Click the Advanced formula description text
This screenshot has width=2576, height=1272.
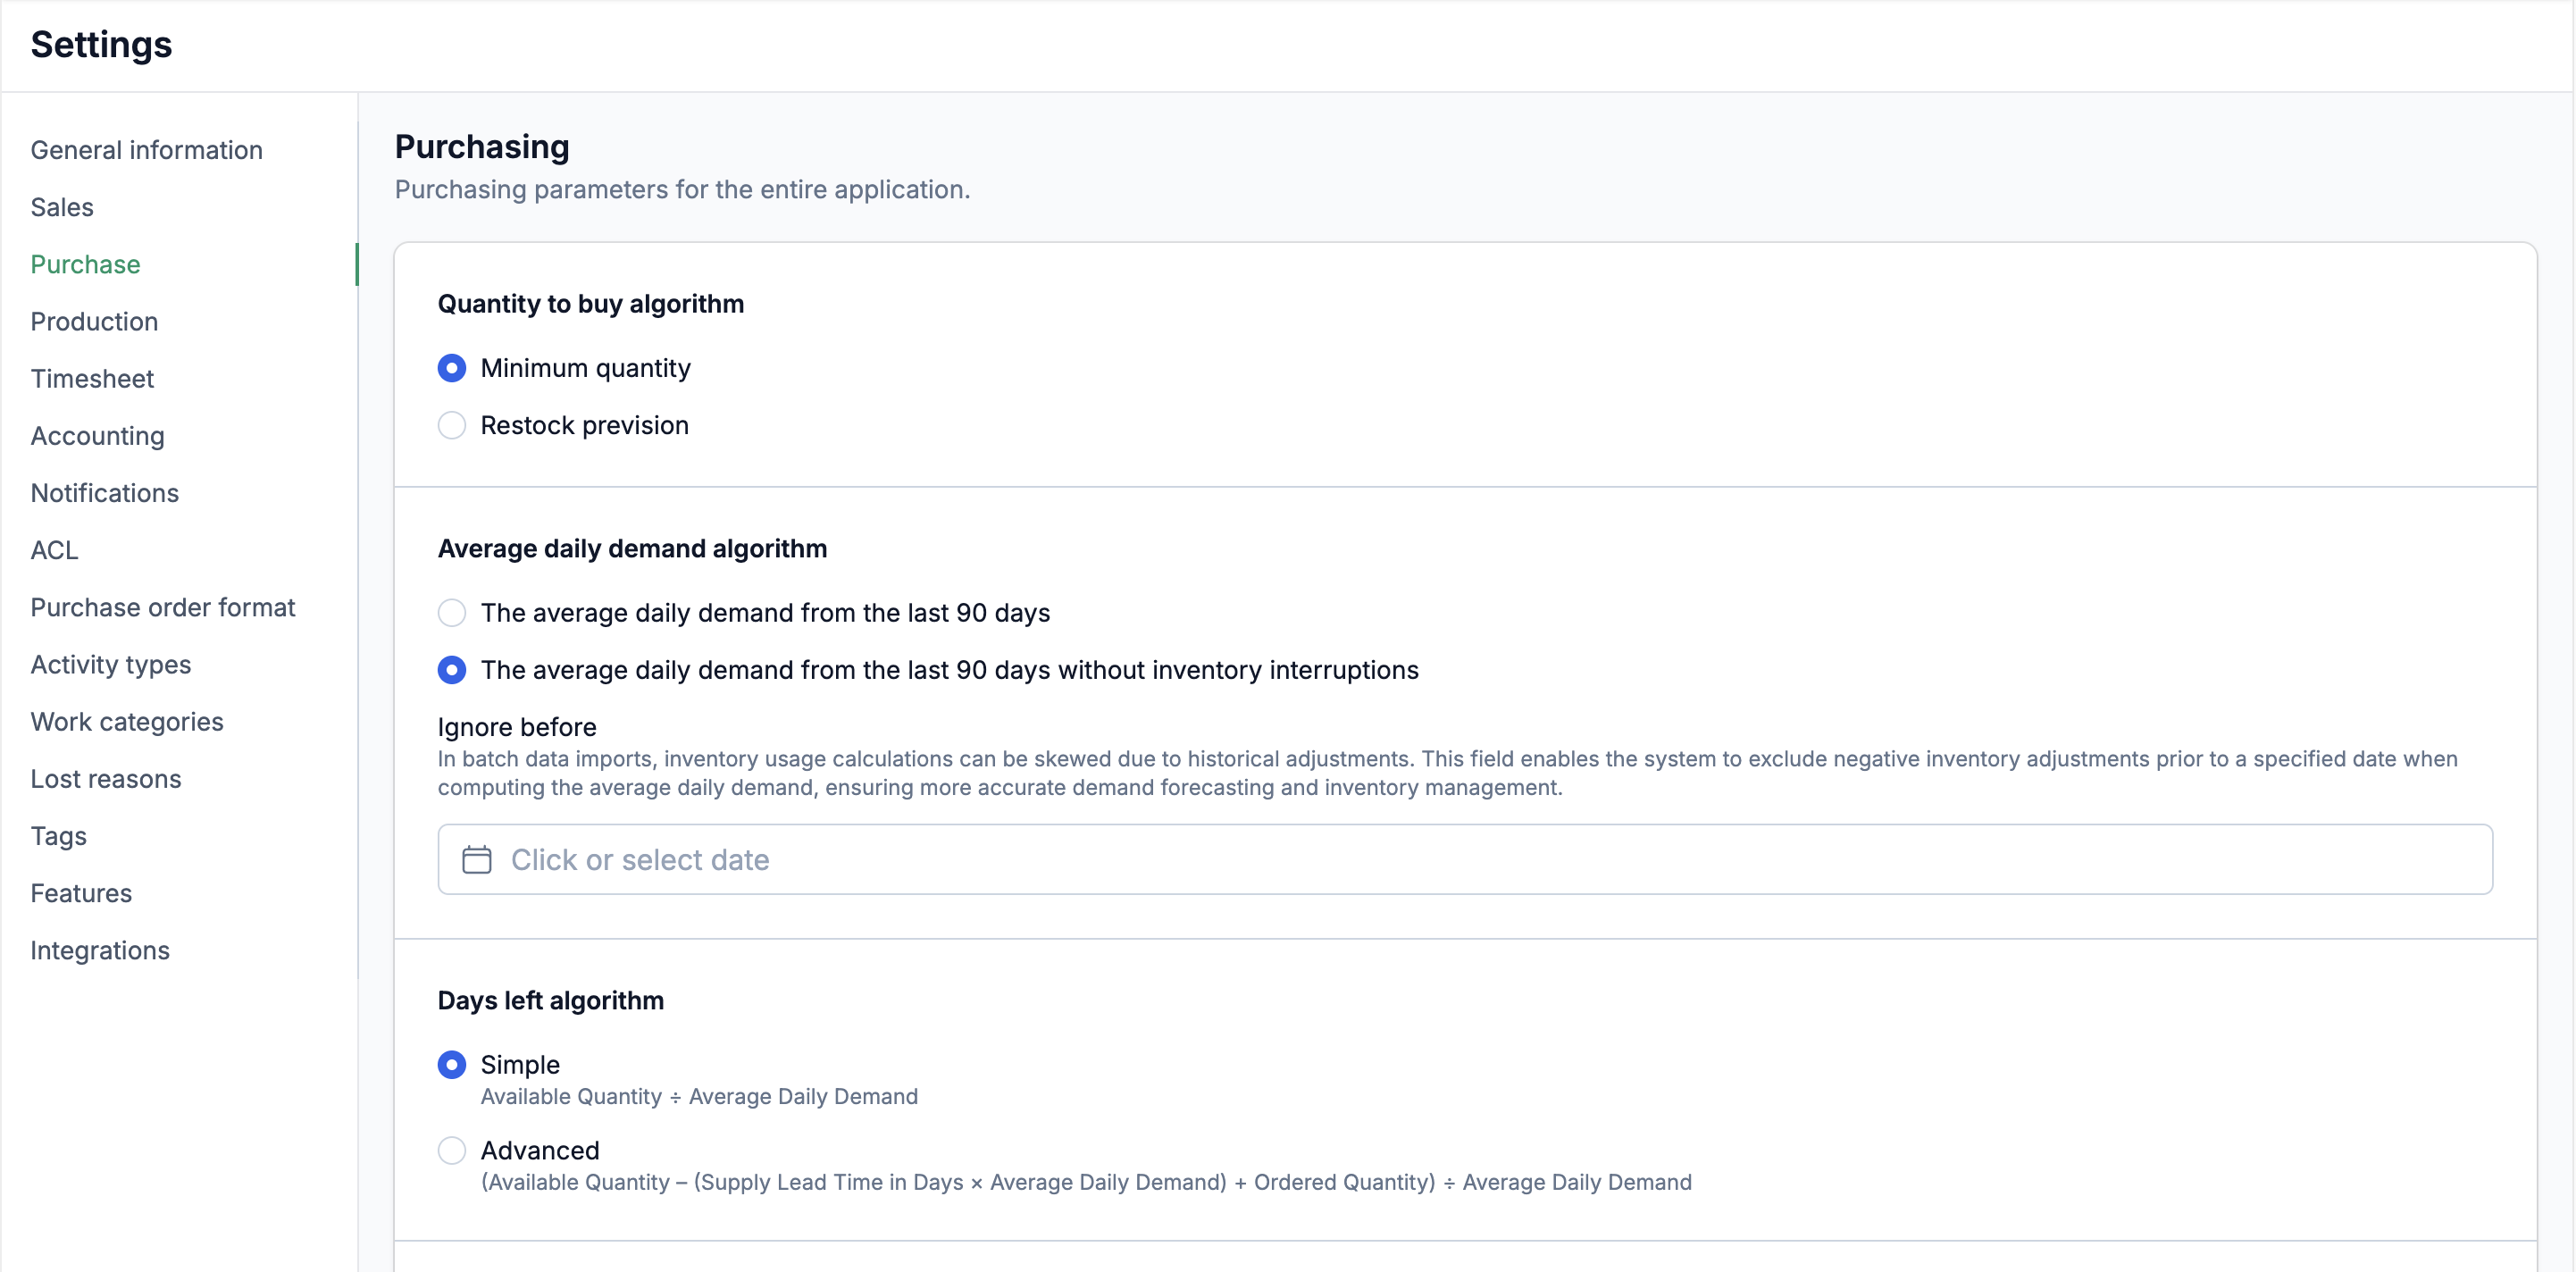[x=1086, y=1182]
